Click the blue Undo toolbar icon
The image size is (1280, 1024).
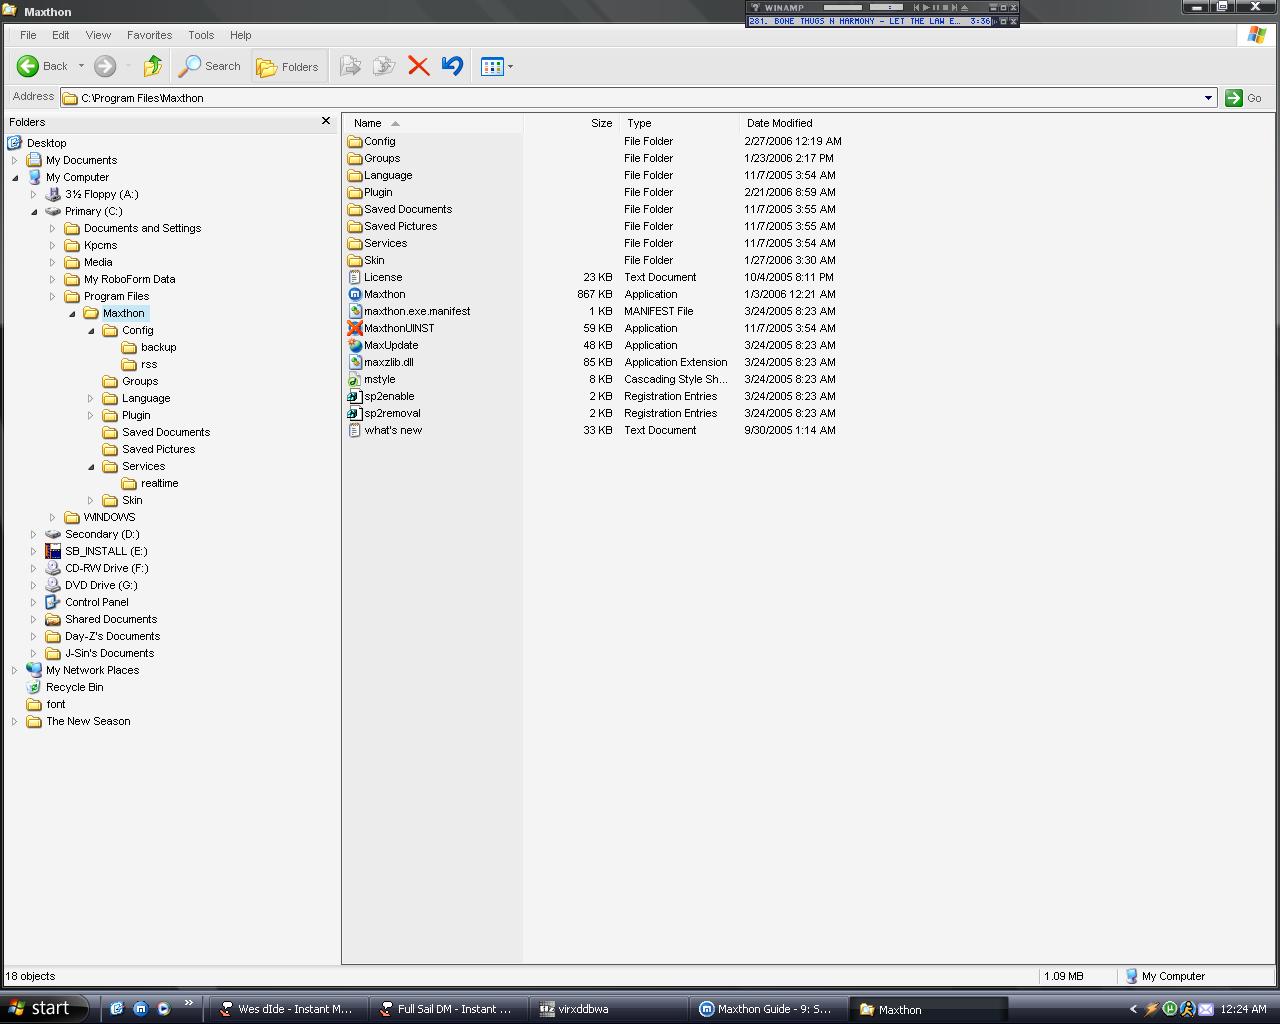tap(452, 67)
